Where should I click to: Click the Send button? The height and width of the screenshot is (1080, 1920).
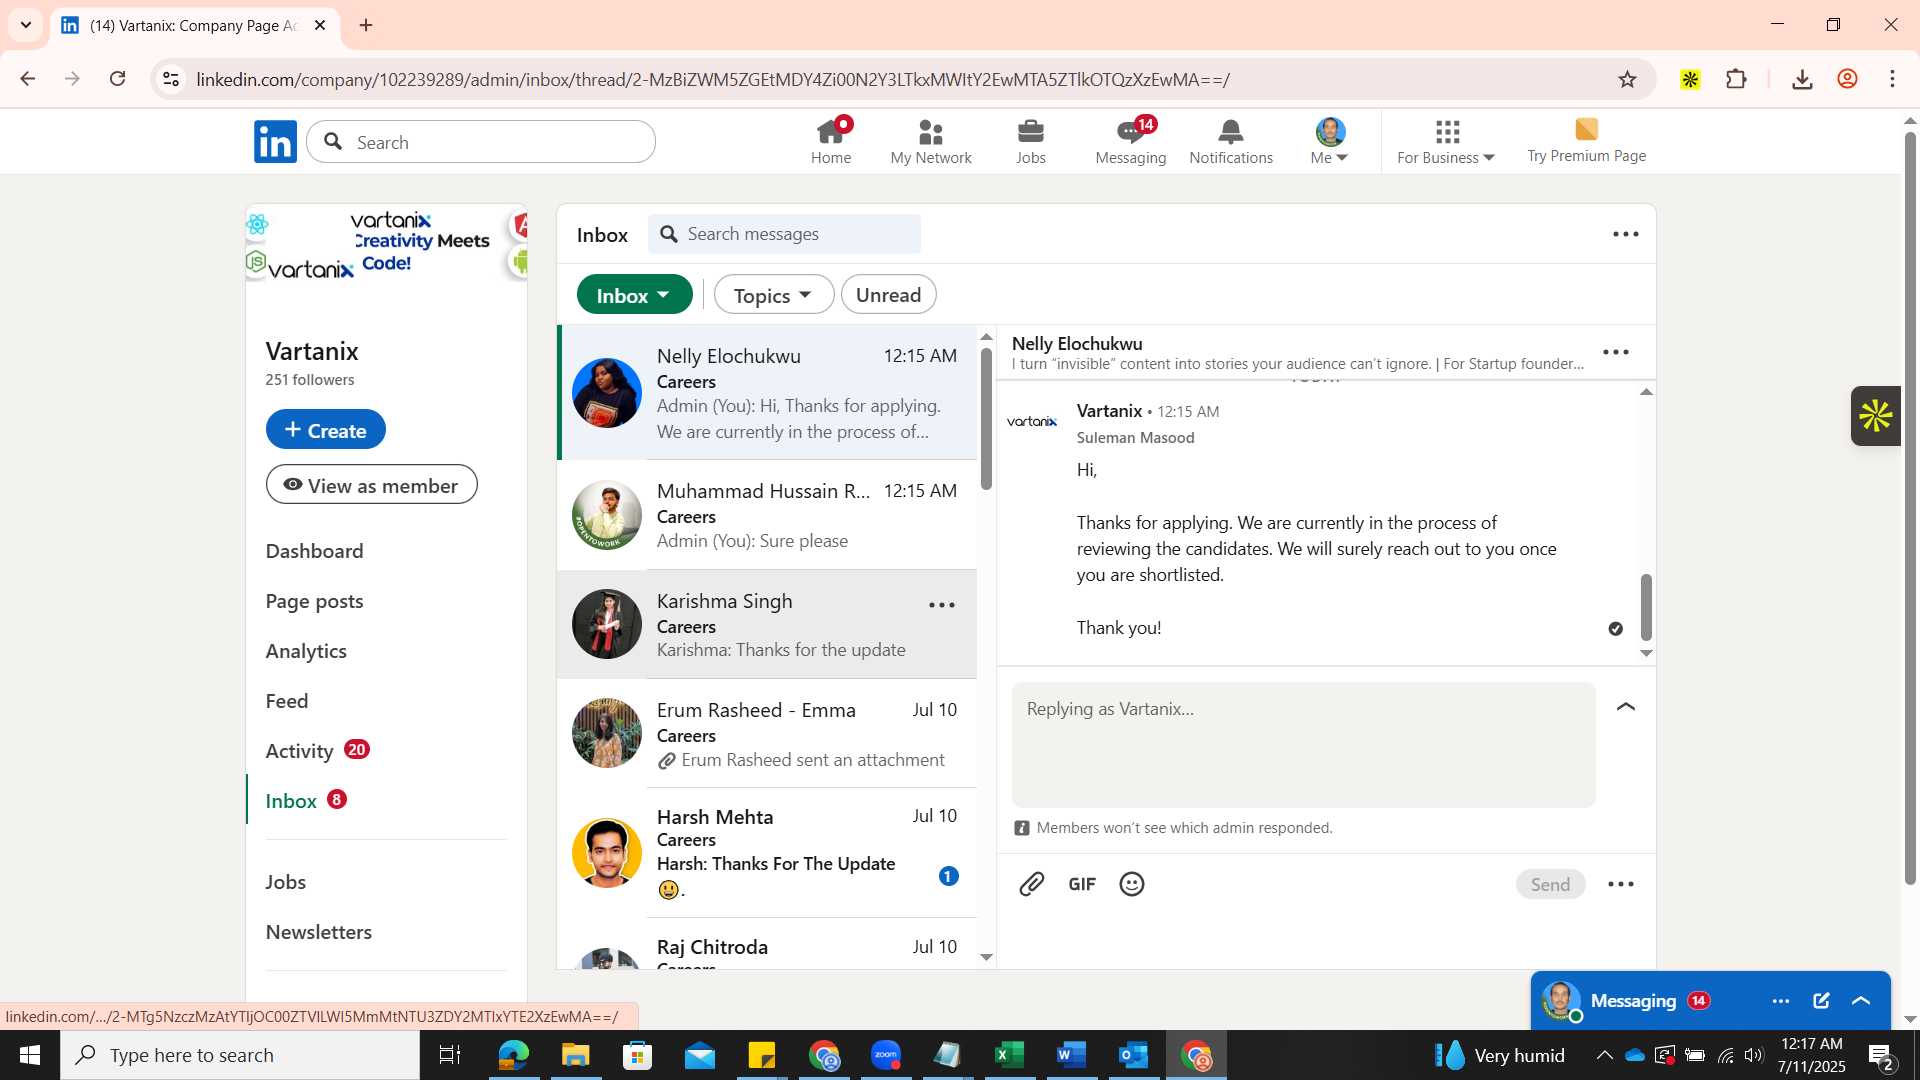pos(1551,884)
